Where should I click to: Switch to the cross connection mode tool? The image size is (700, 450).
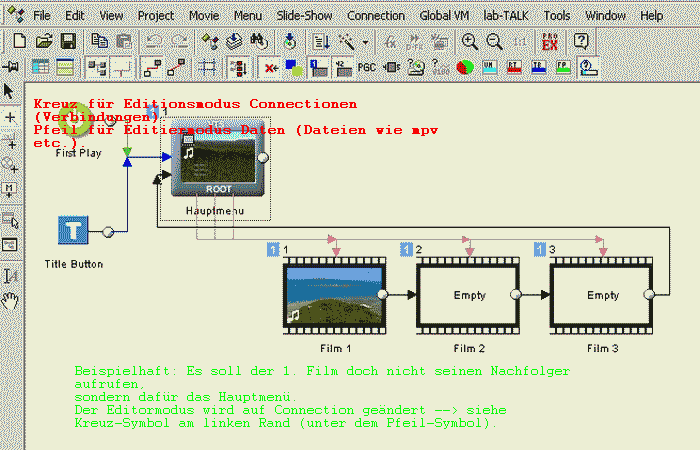[x=10, y=118]
